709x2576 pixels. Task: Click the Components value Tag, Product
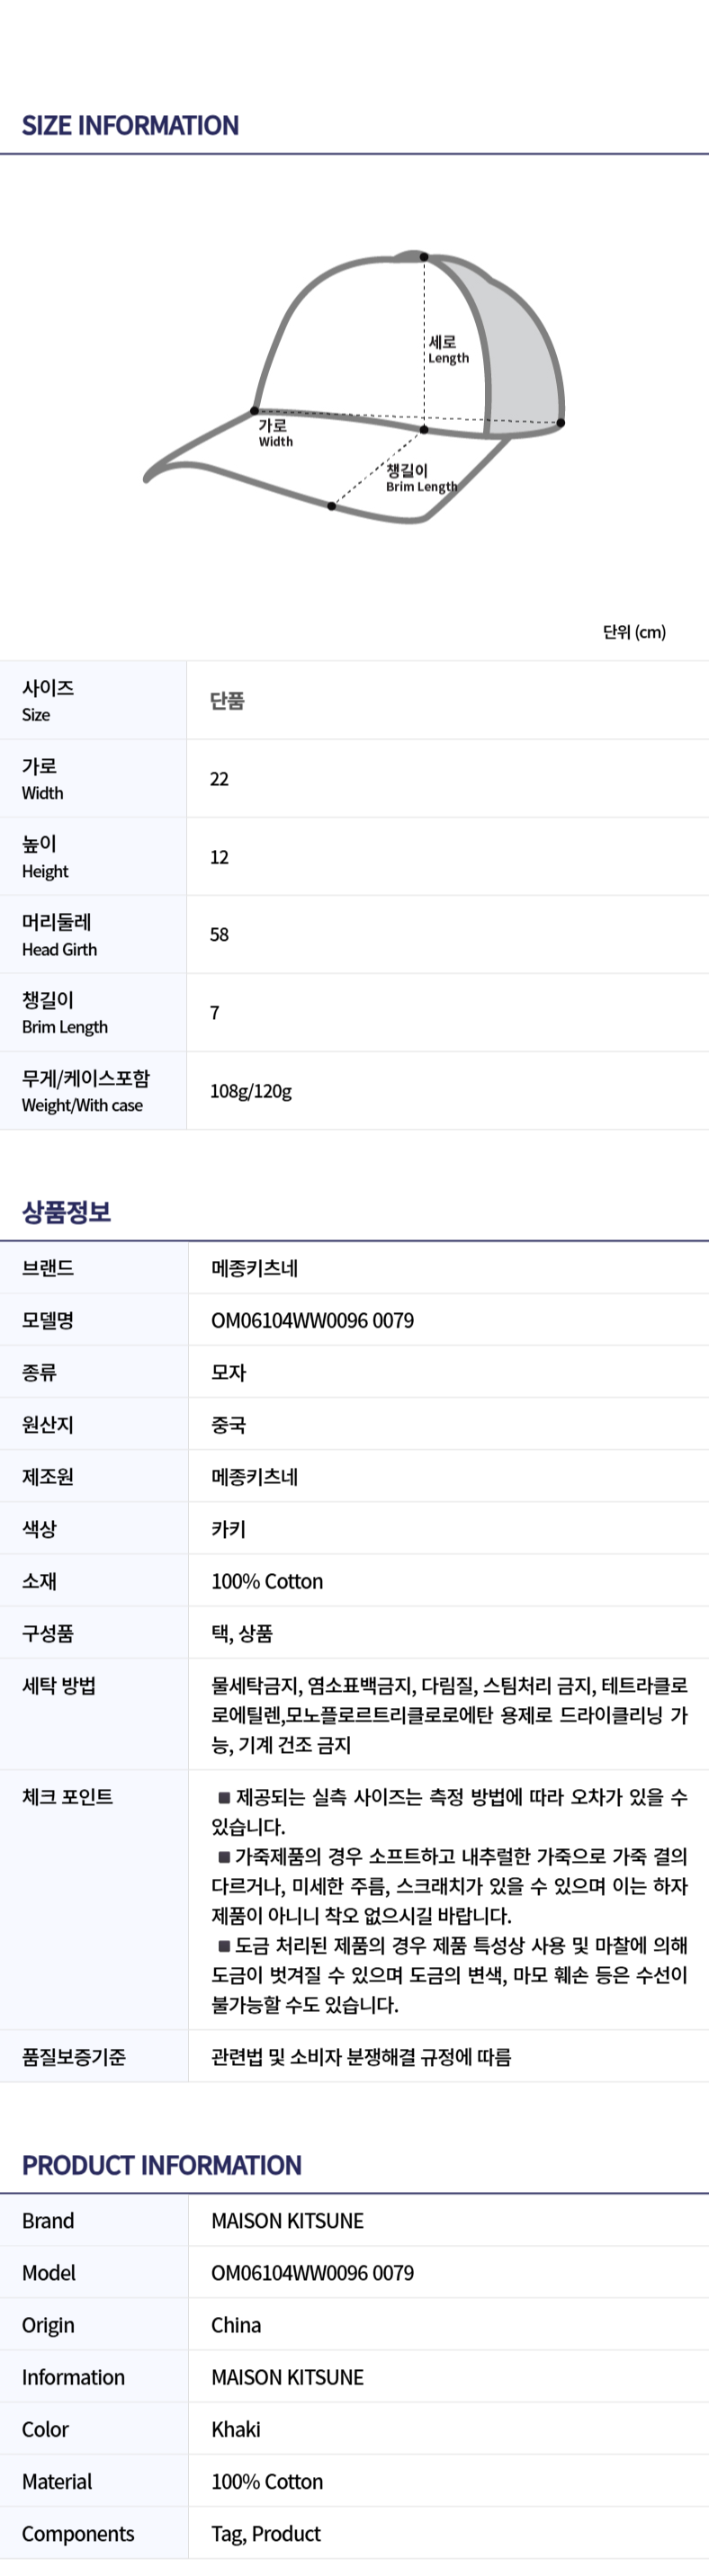266,2533
